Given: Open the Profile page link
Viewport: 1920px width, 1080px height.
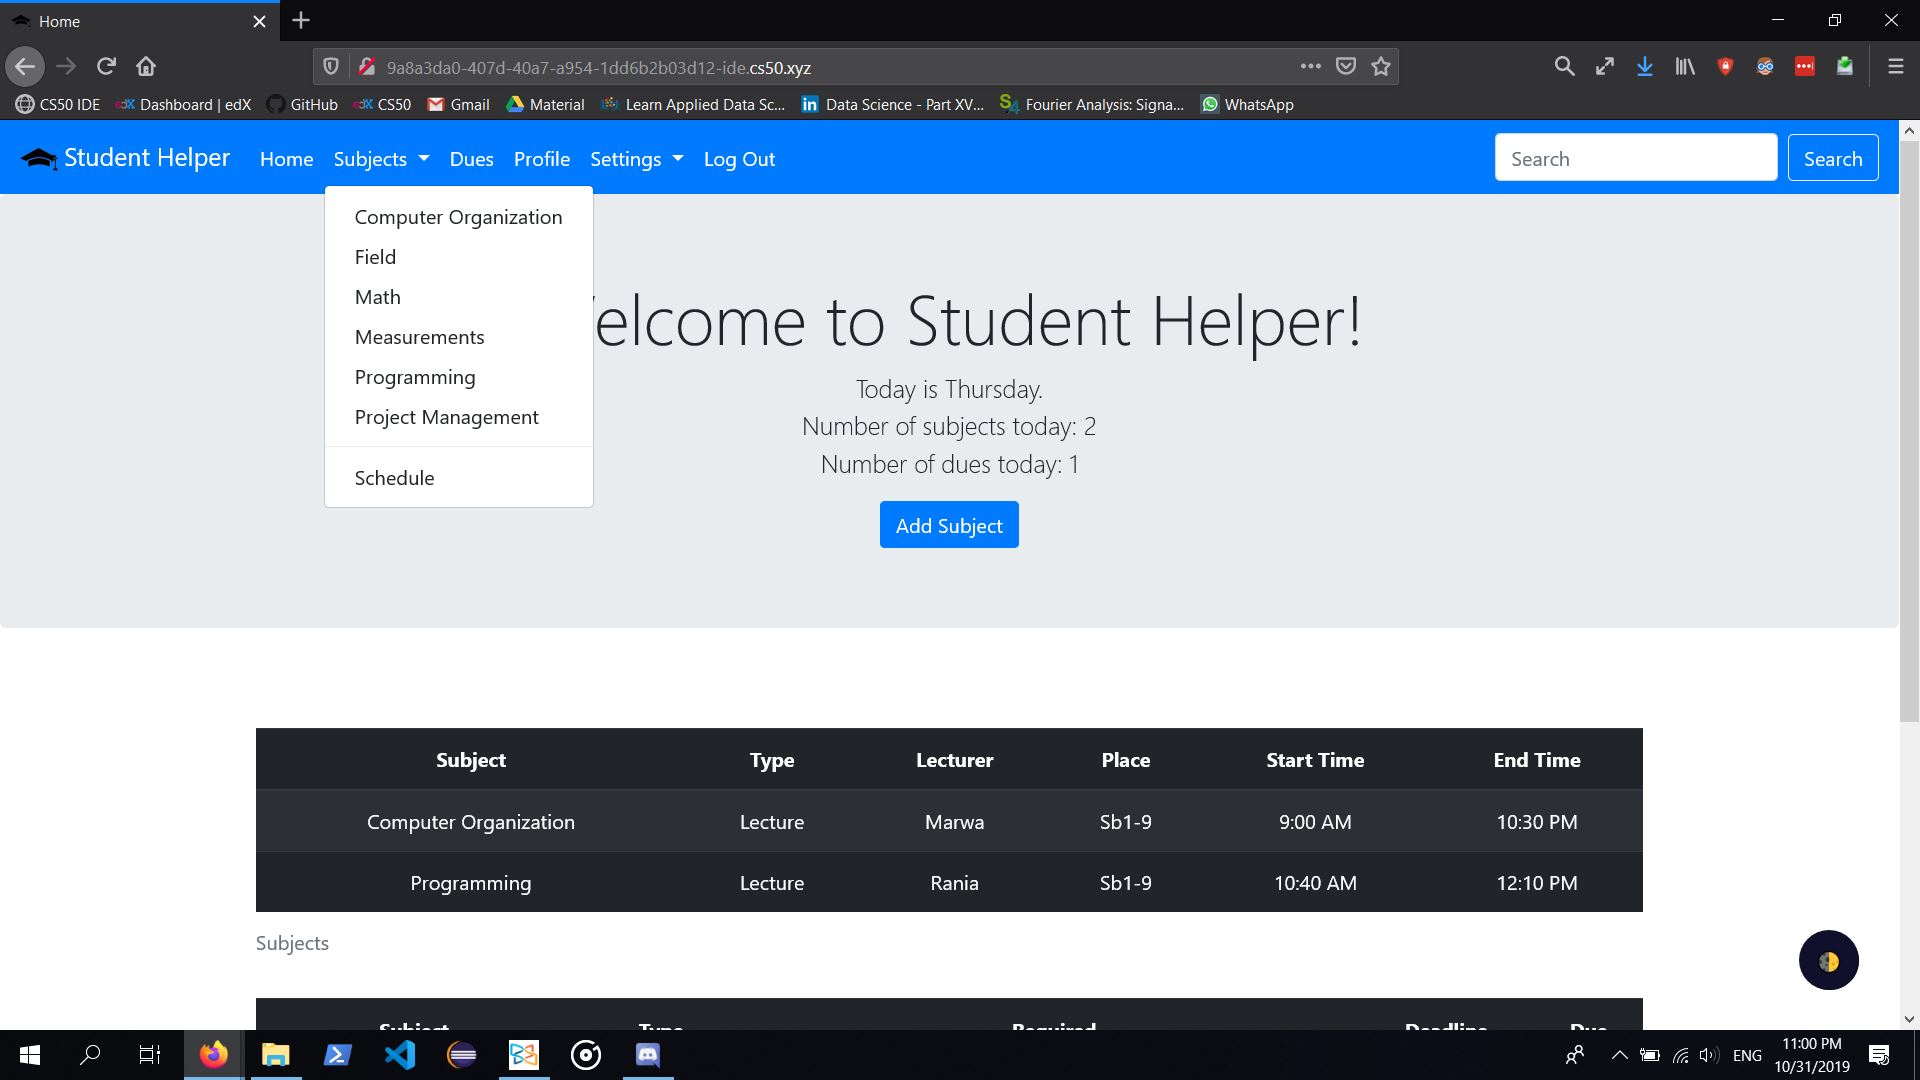Looking at the screenshot, I should point(542,159).
